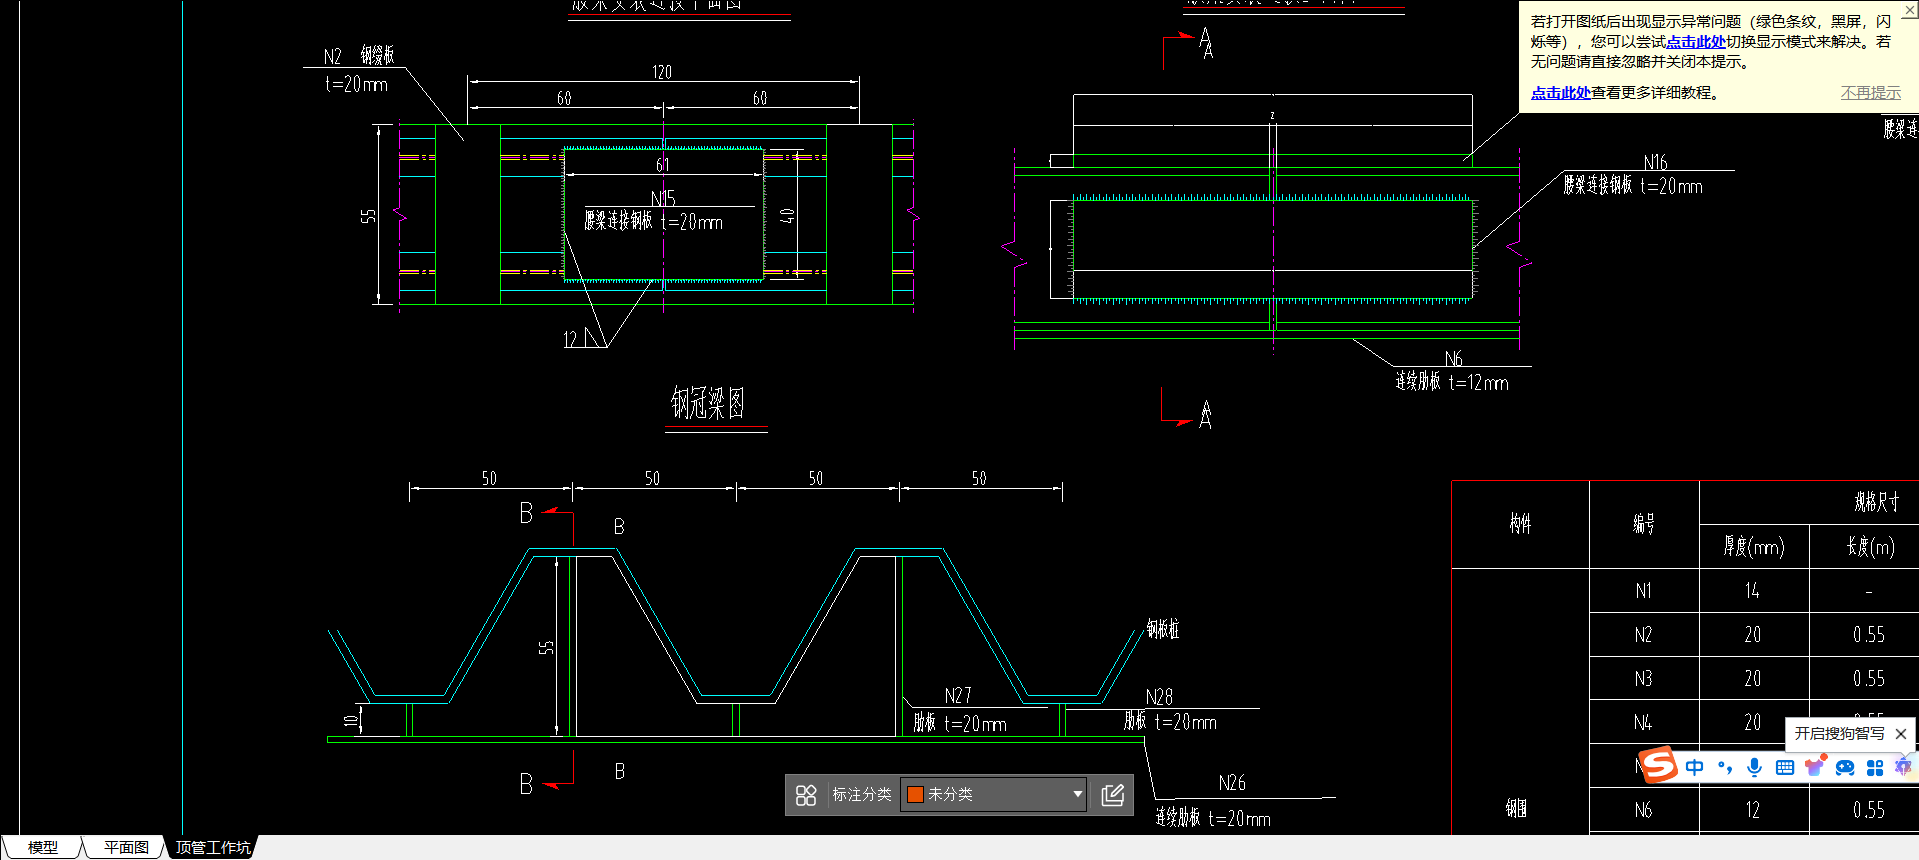Click the edit annotation pencil icon
The image size is (1919, 860).
point(1113,795)
